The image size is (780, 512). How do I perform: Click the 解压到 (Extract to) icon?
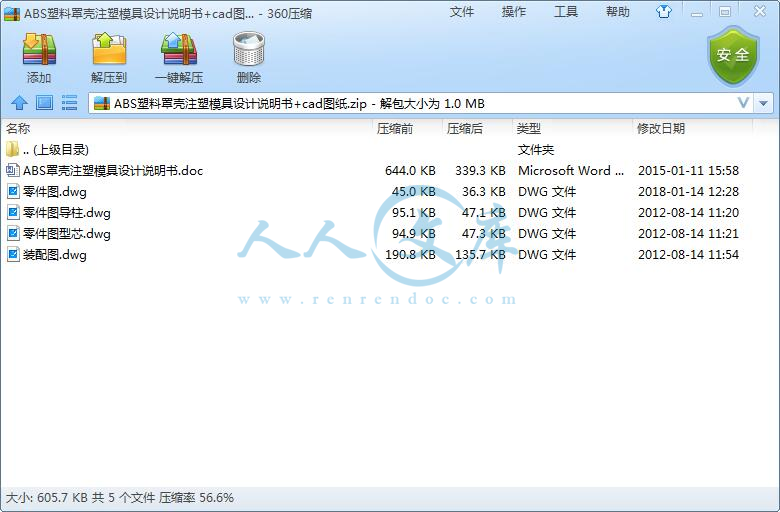[109, 50]
